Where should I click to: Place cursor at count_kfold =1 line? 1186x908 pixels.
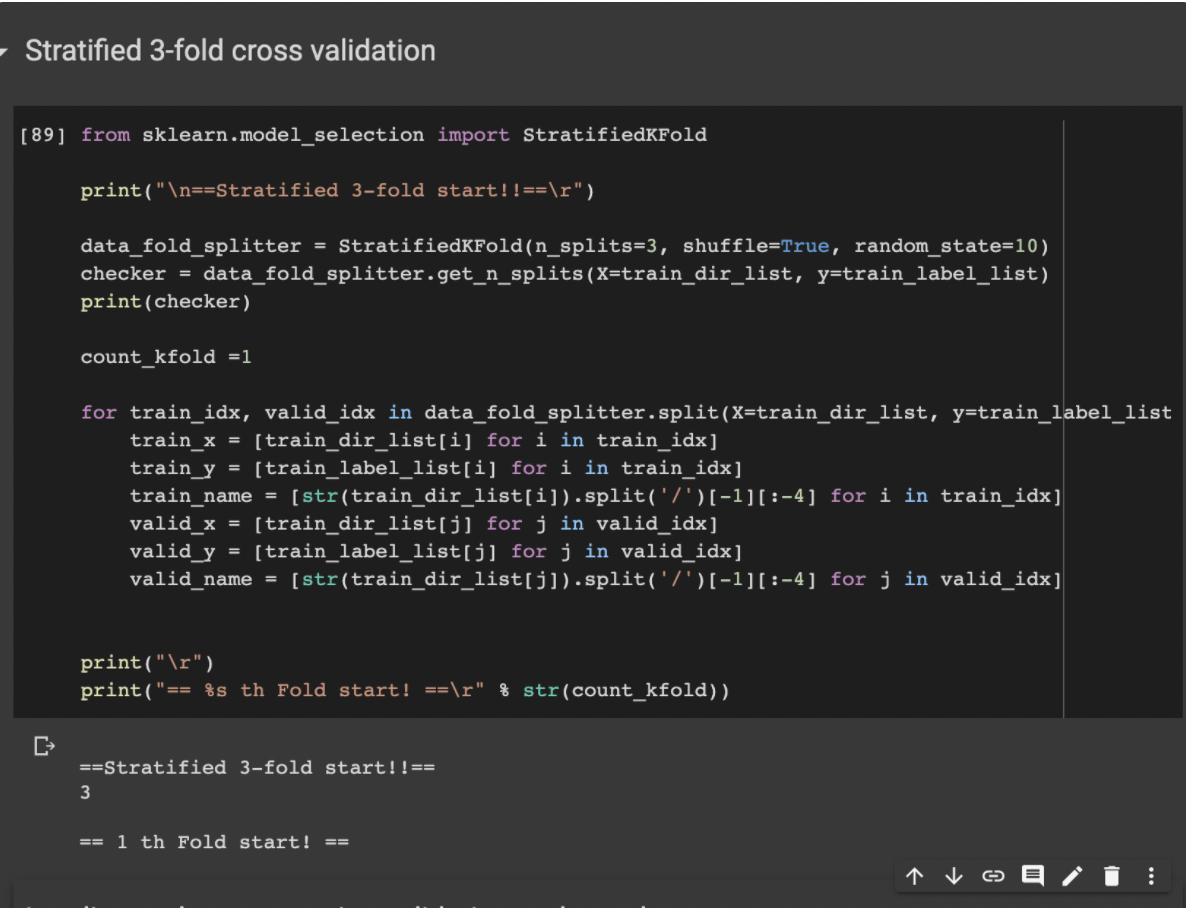pos(166,356)
